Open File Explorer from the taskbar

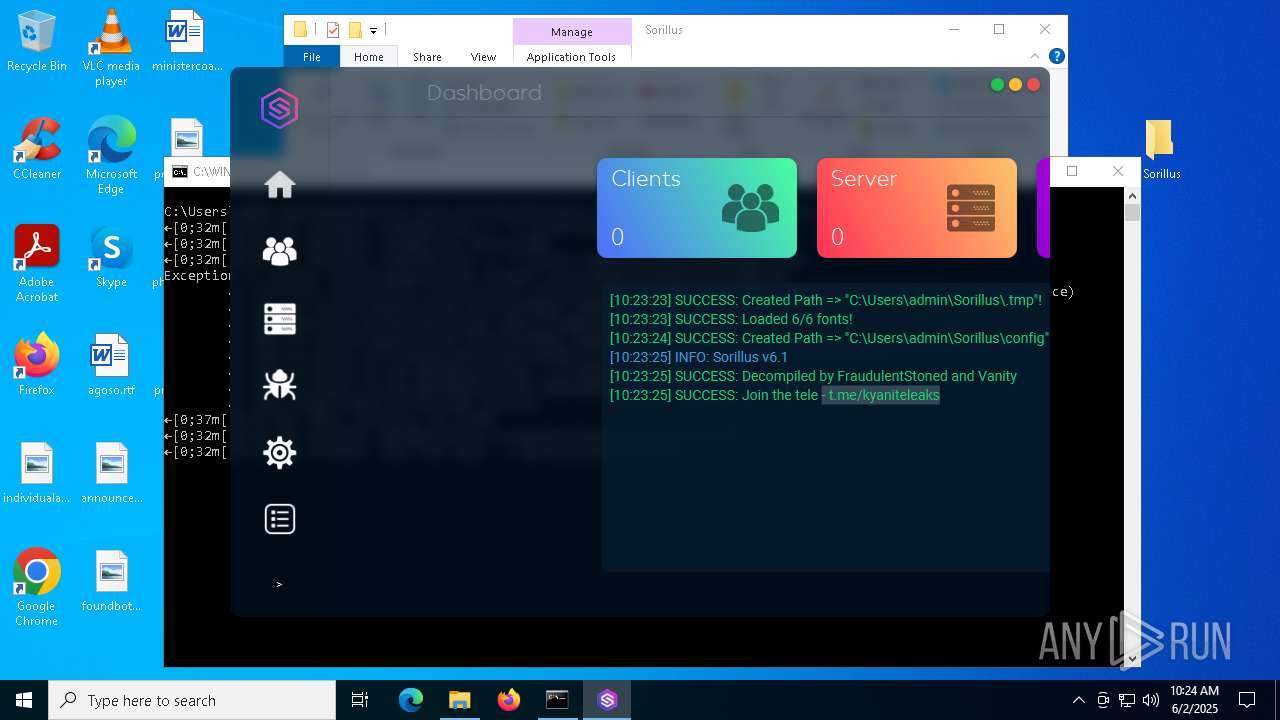460,700
